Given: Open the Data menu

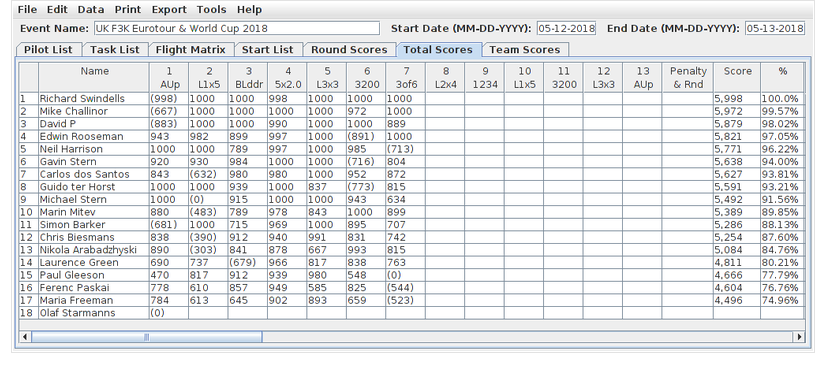Looking at the screenshot, I should point(91,10).
